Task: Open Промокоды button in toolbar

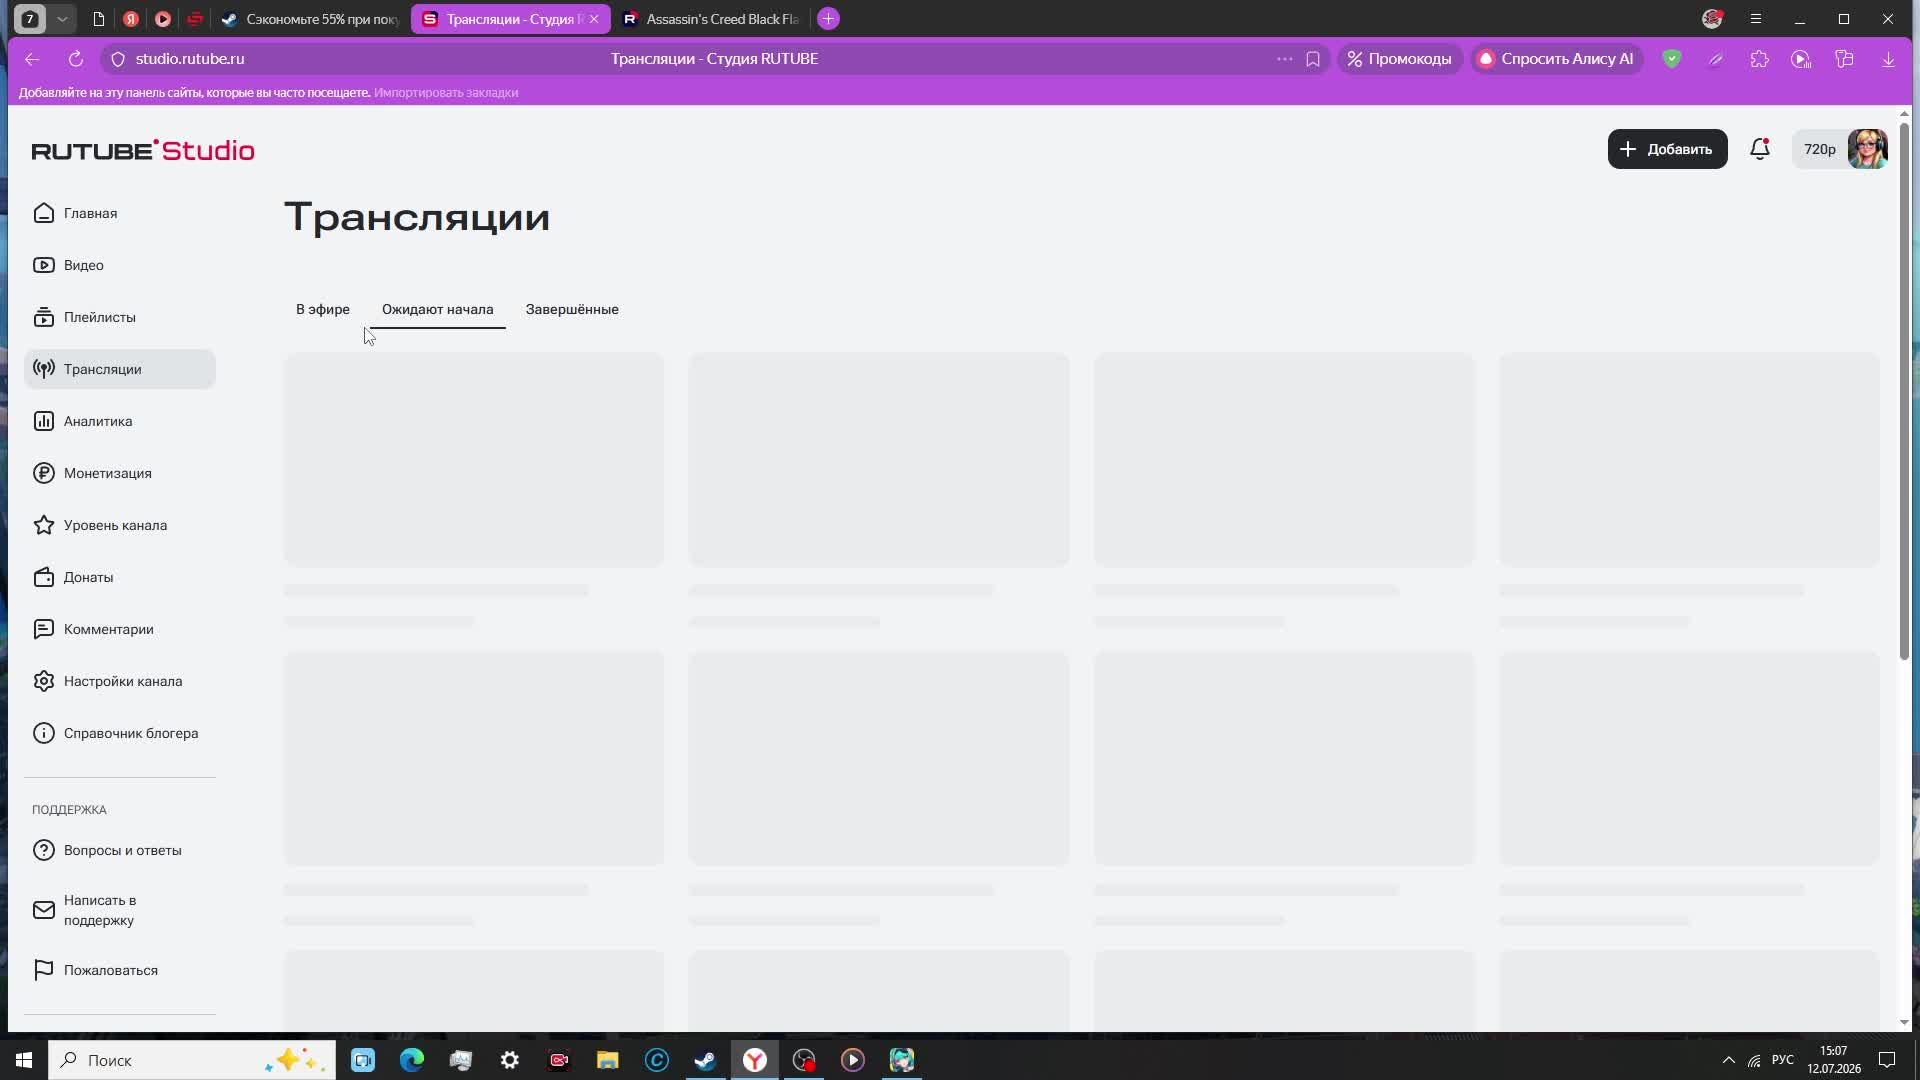Action: pyautogui.click(x=1400, y=59)
